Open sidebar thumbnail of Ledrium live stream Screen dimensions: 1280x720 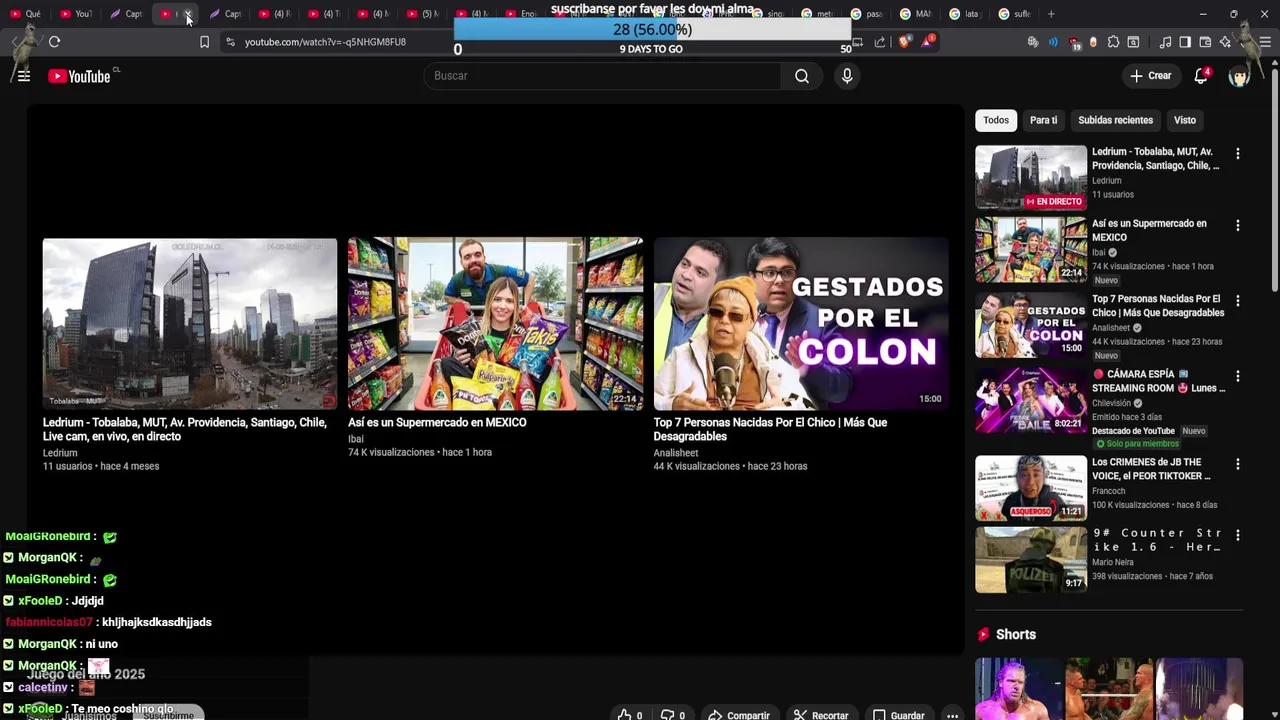1031,177
